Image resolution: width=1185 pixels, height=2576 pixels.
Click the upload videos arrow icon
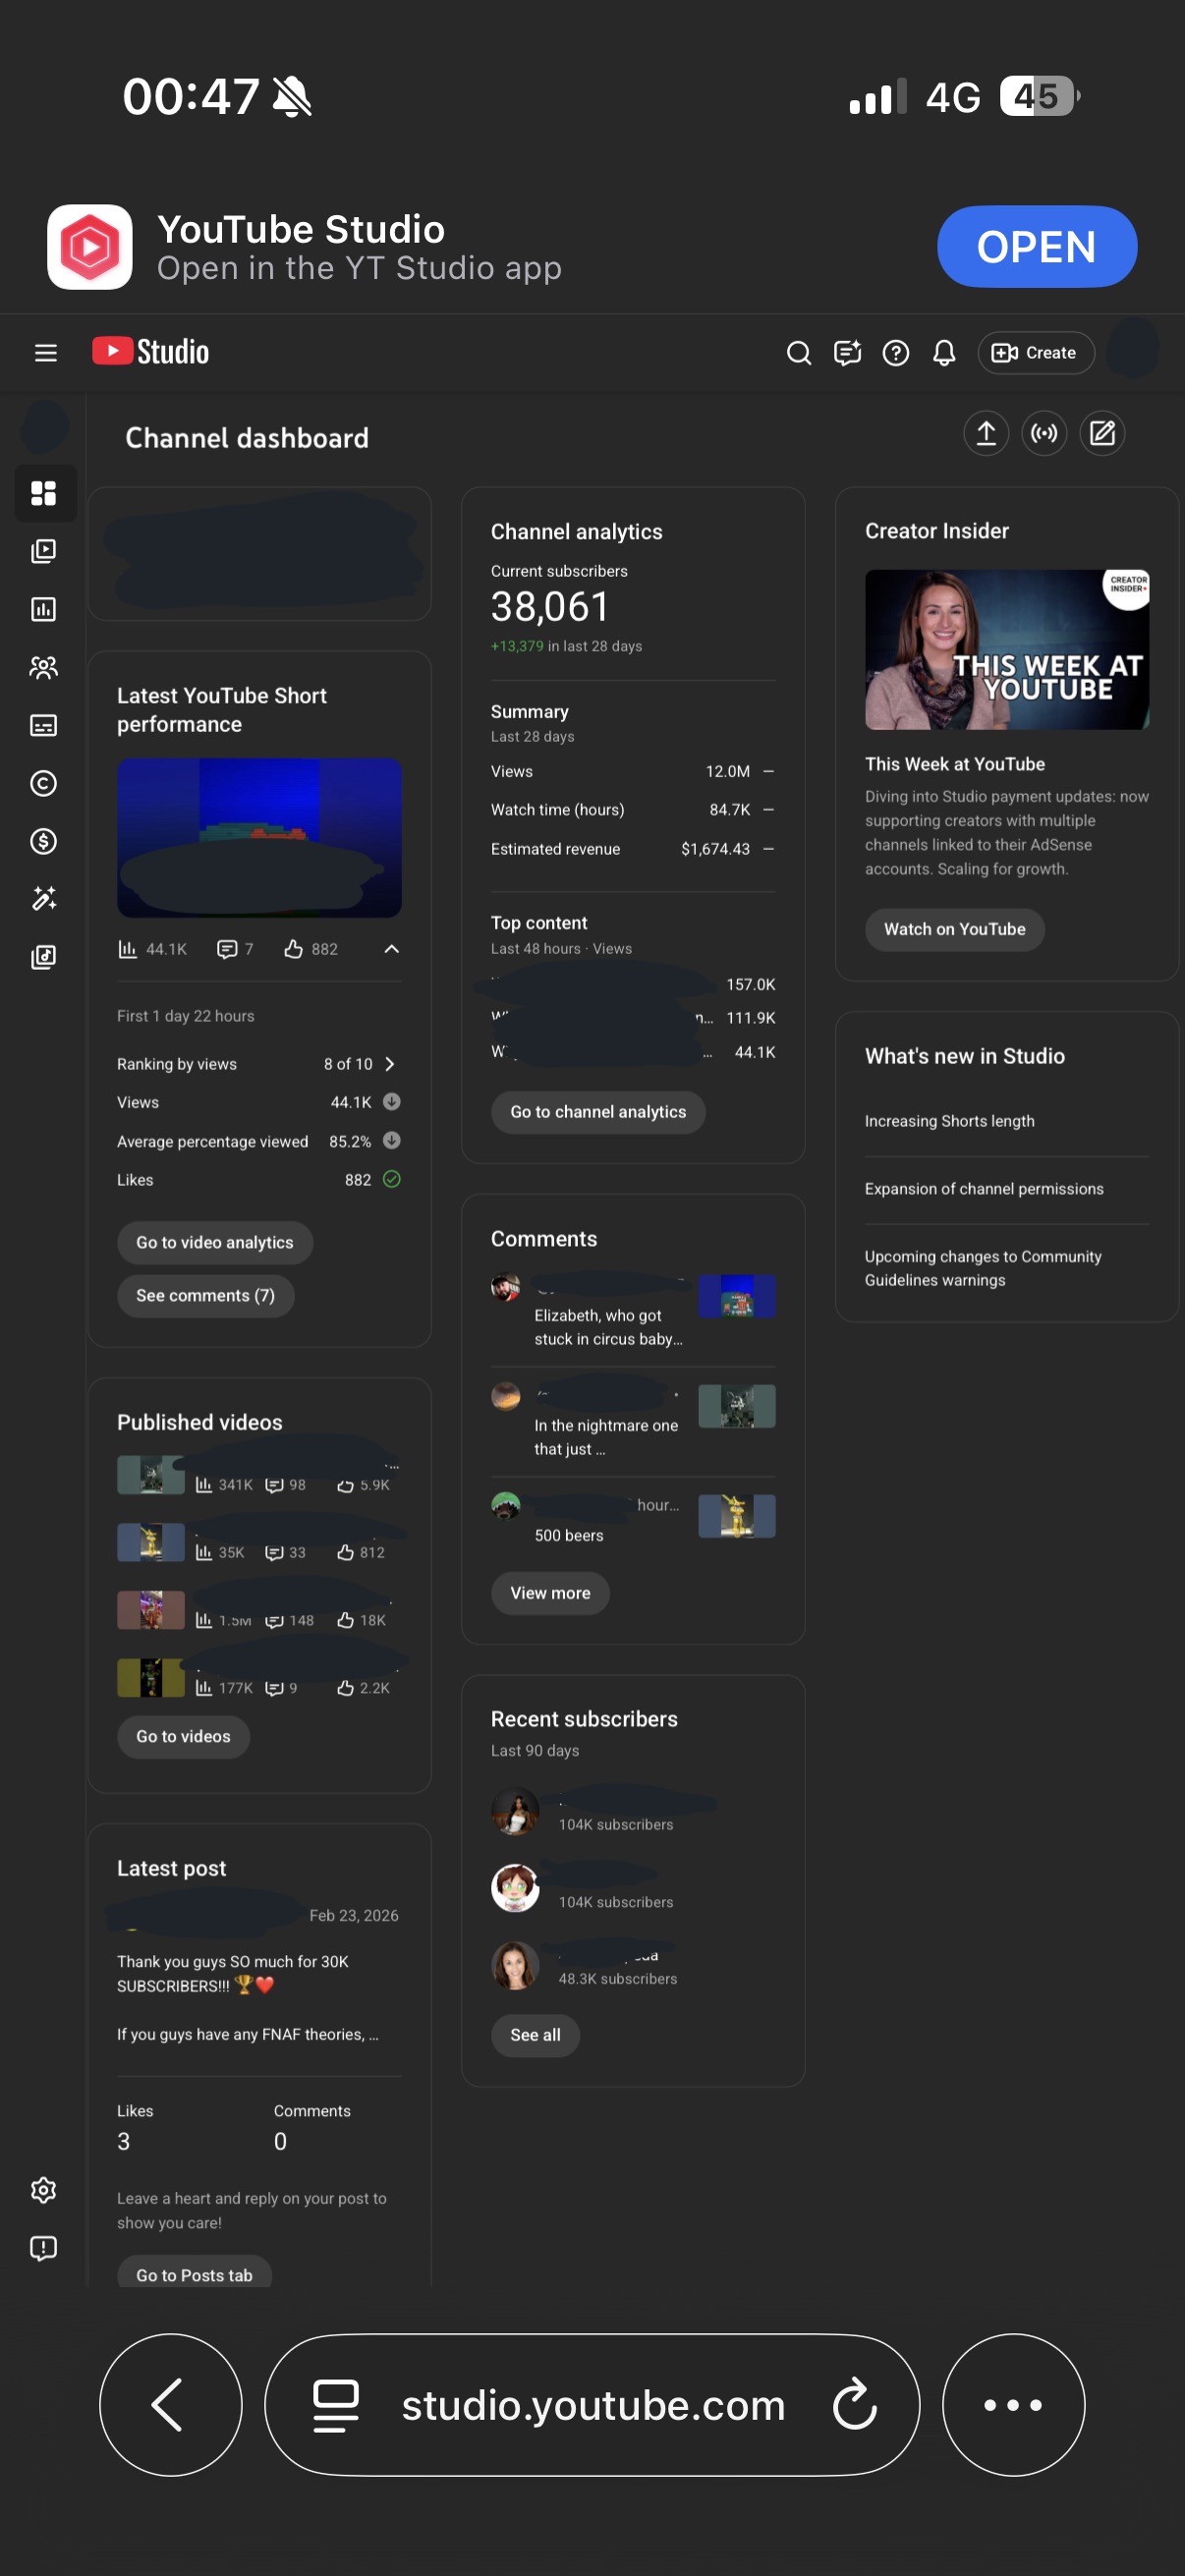(985, 433)
